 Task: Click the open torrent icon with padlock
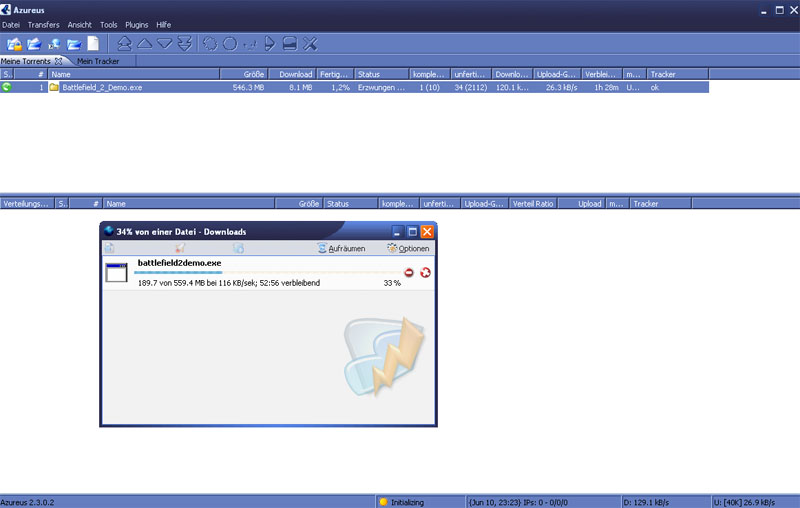pyautogui.click(x=14, y=44)
